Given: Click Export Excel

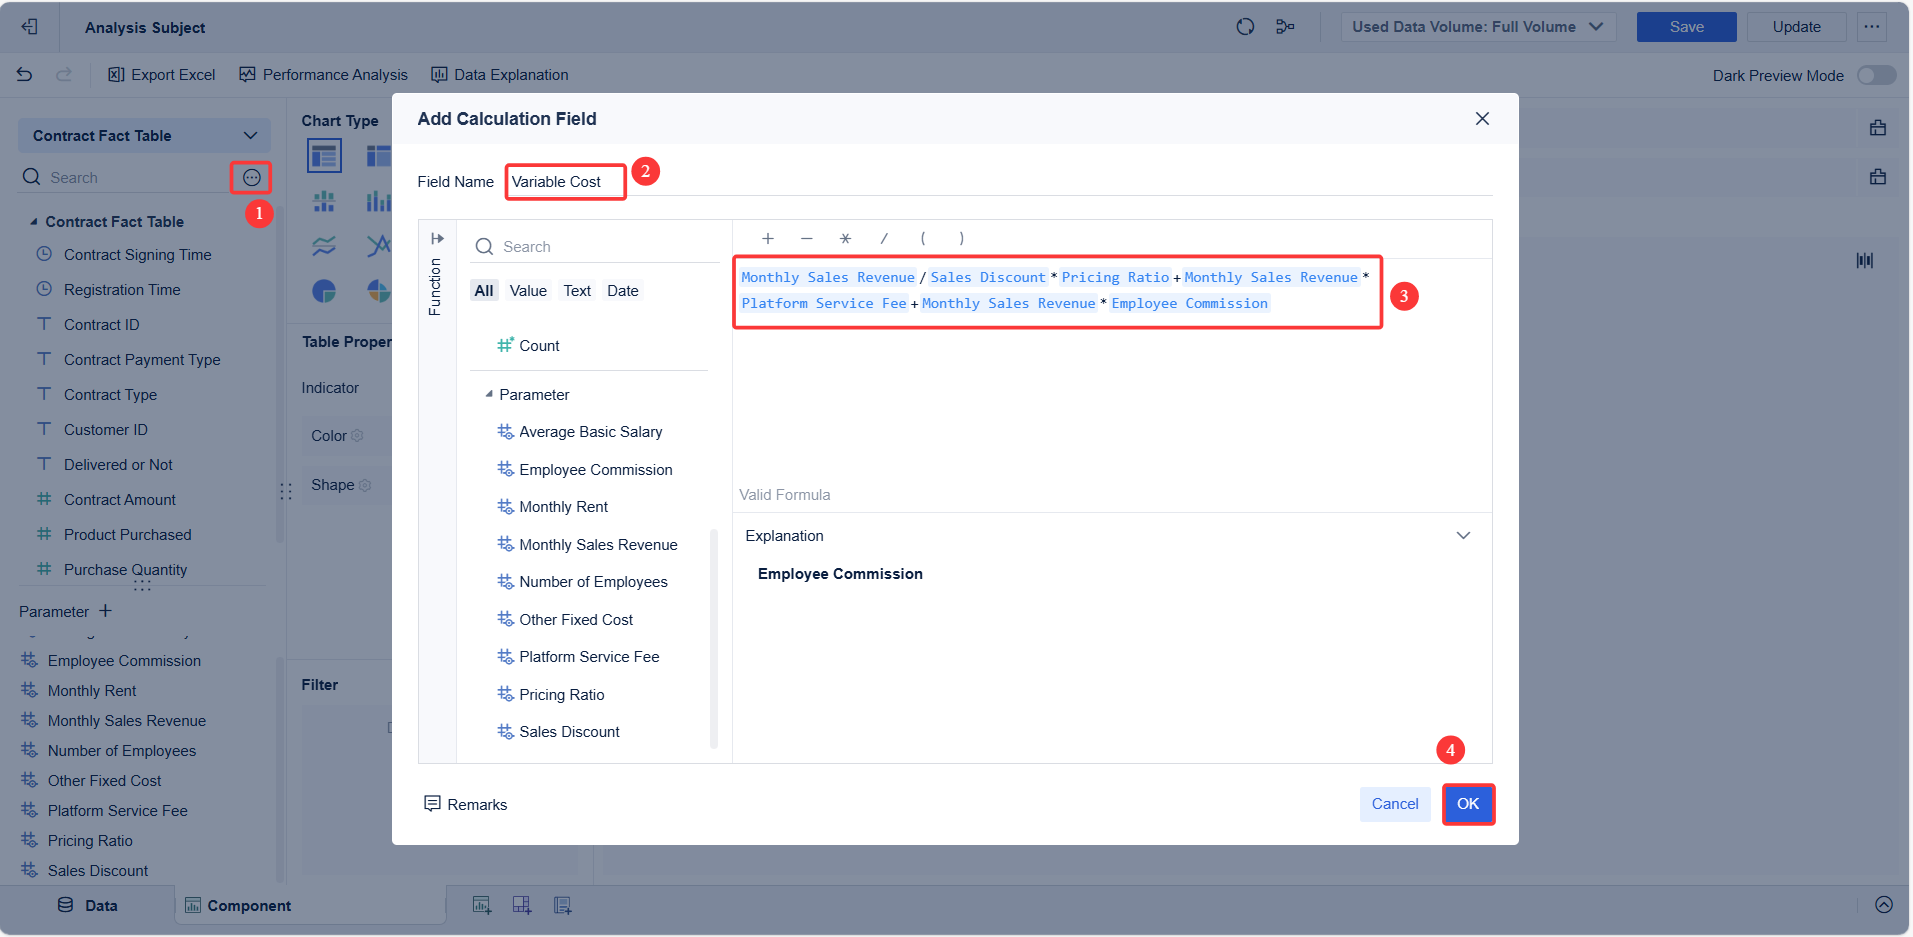Looking at the screenshot, I should (162, 75).
